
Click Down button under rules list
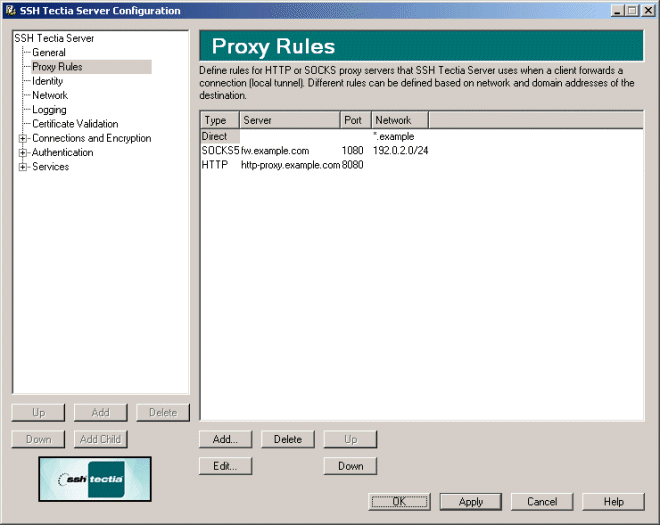point(350,466)
